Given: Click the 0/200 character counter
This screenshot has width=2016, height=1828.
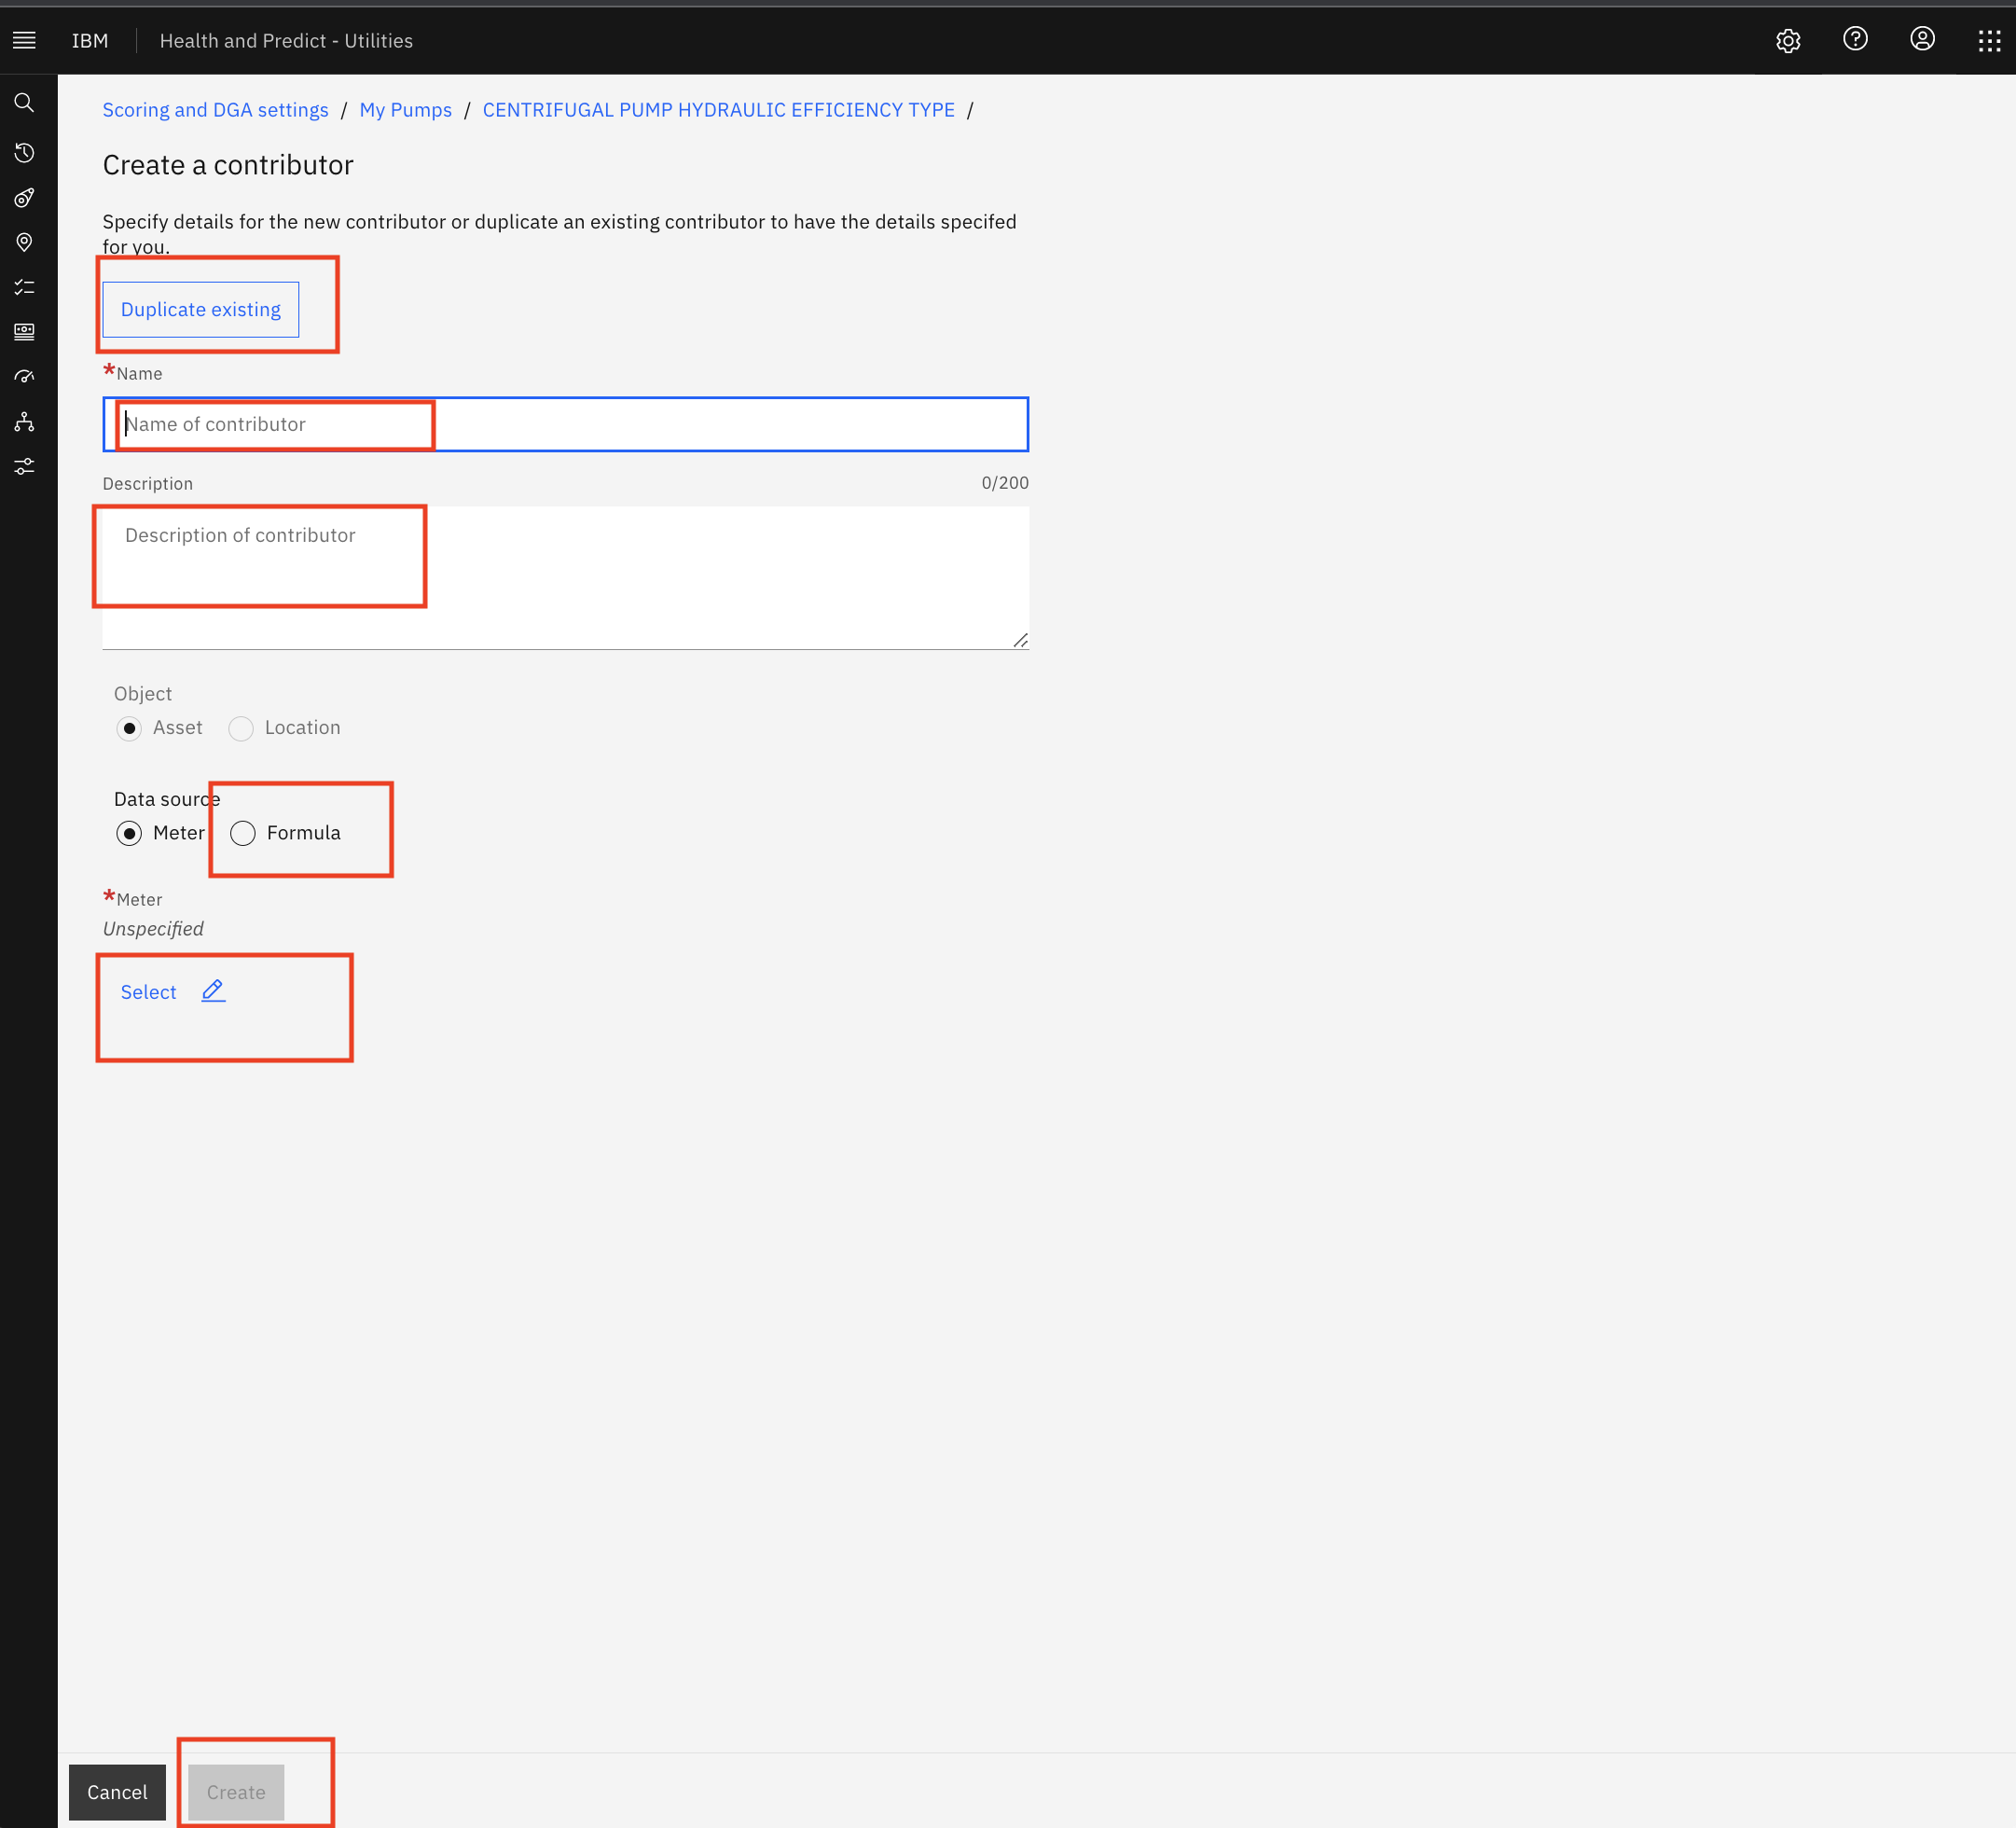Looking at the screenshot, I should 1005,483.
